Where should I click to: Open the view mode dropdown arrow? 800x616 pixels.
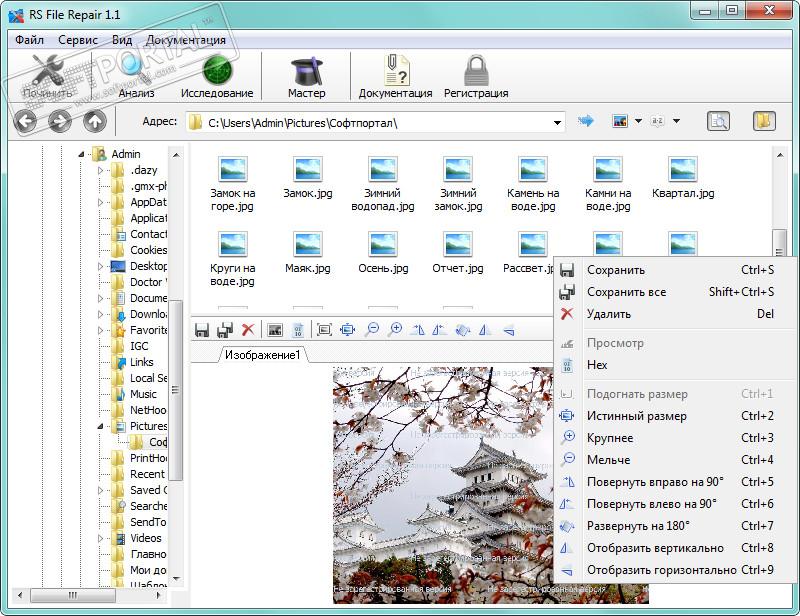(636, 122)
